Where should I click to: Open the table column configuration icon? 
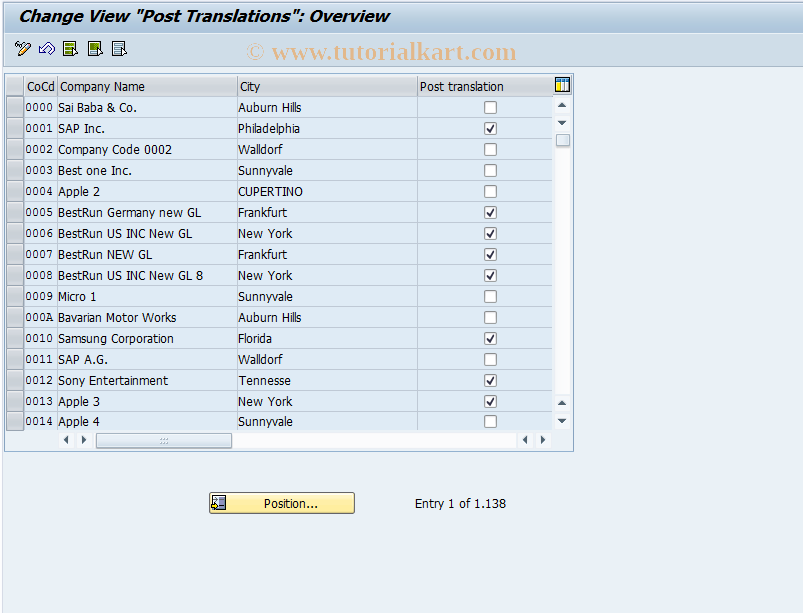[x=562, y=84]
